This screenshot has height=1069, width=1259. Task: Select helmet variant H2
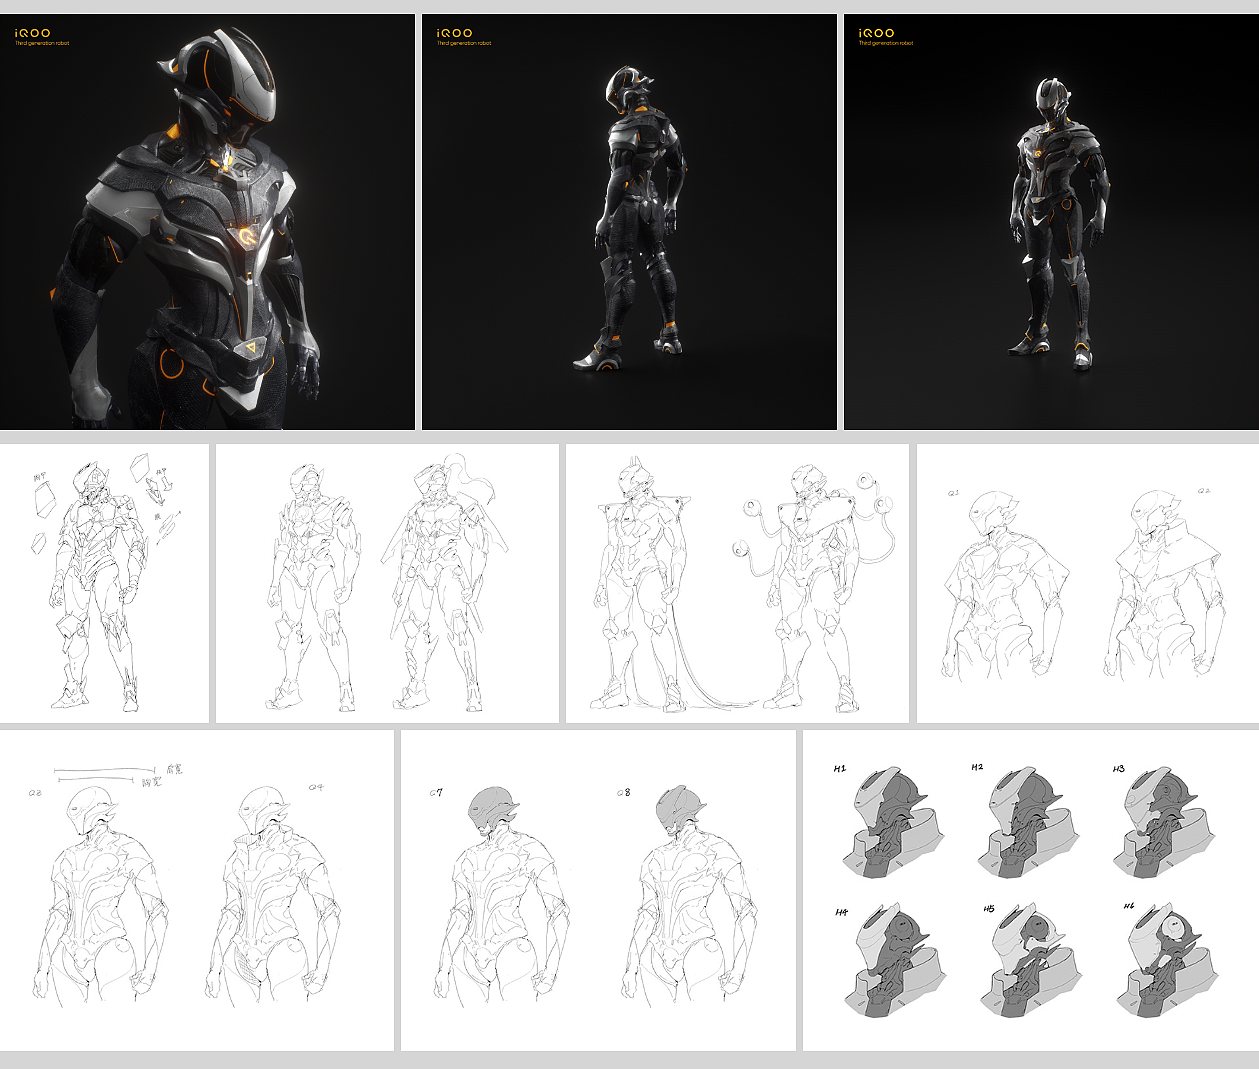click(1028, 823)
